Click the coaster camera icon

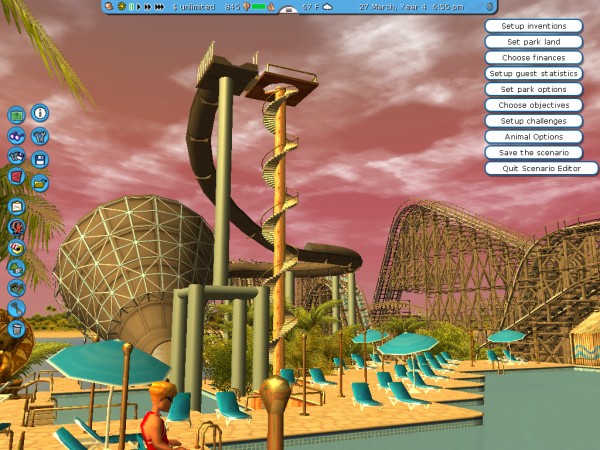click(16, 156)
